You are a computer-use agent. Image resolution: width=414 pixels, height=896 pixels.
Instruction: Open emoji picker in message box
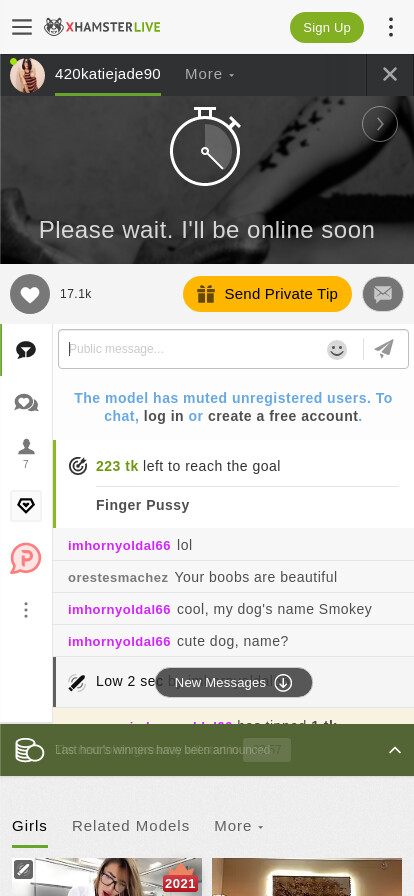click(x=337, y=349)
